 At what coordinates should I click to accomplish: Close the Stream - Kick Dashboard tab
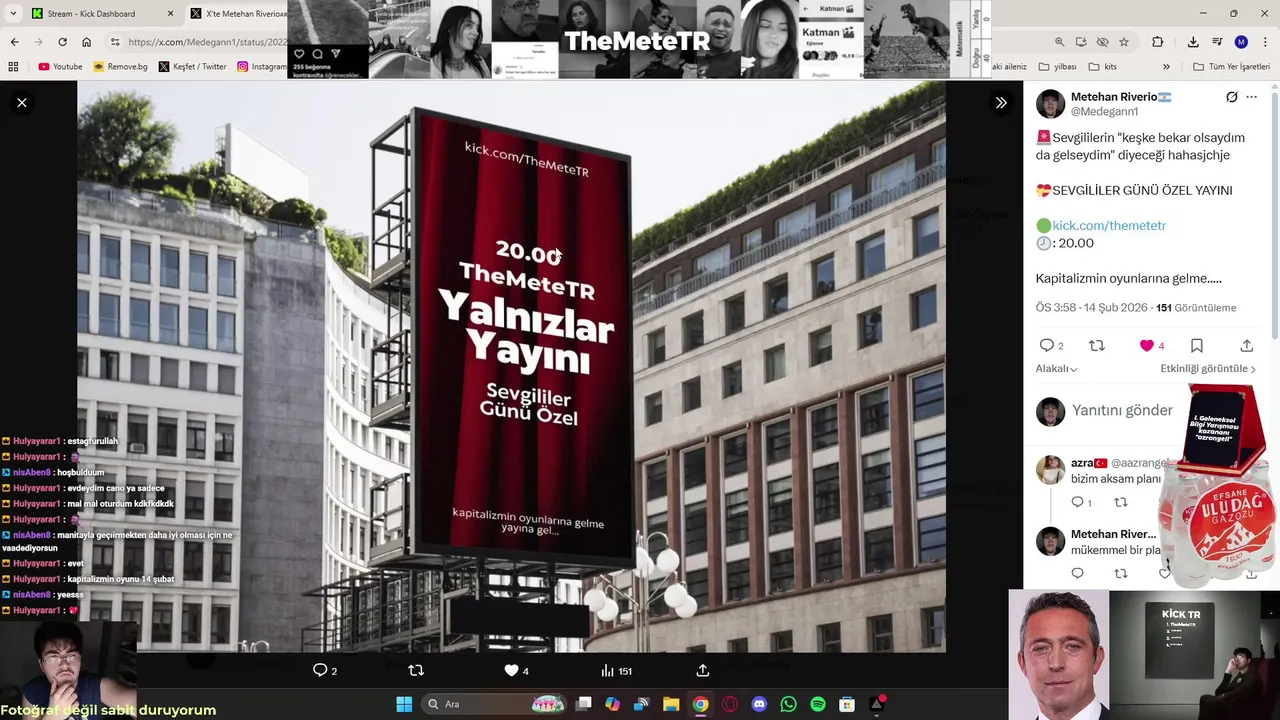point(170,14)
